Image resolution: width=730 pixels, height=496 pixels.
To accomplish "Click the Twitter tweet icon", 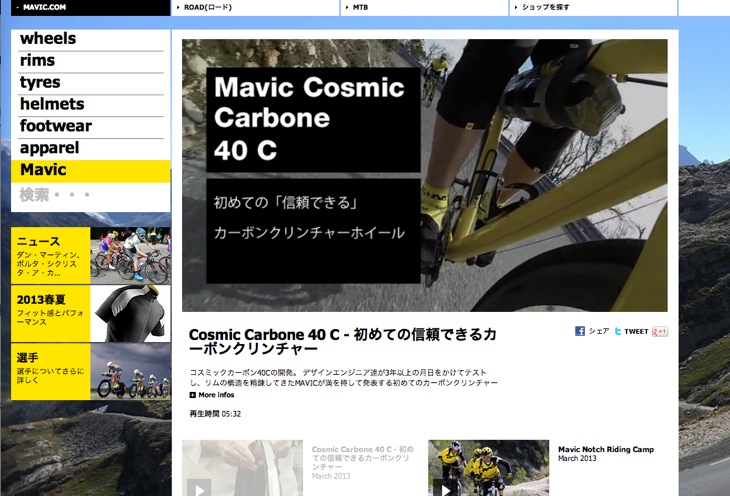I will point(618,331).
